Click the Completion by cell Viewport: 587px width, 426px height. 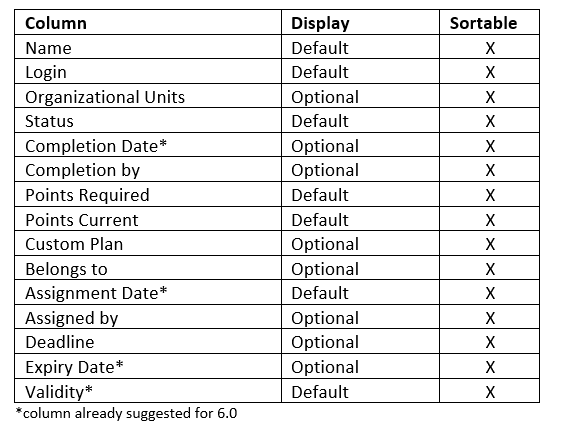(x=148, y=170)
